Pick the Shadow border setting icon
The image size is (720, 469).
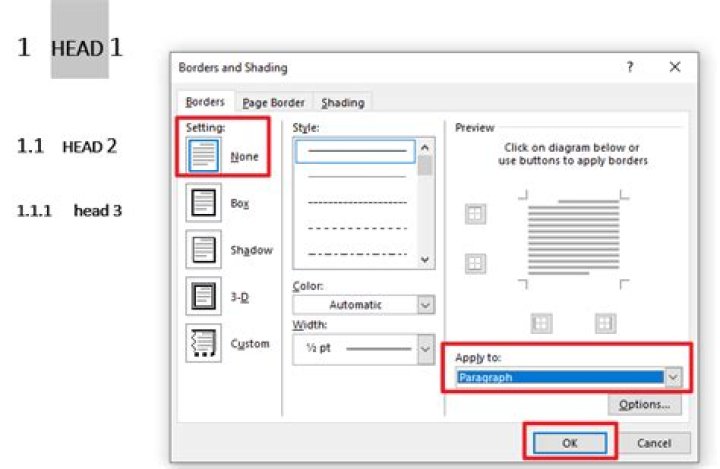click(203, 249)
